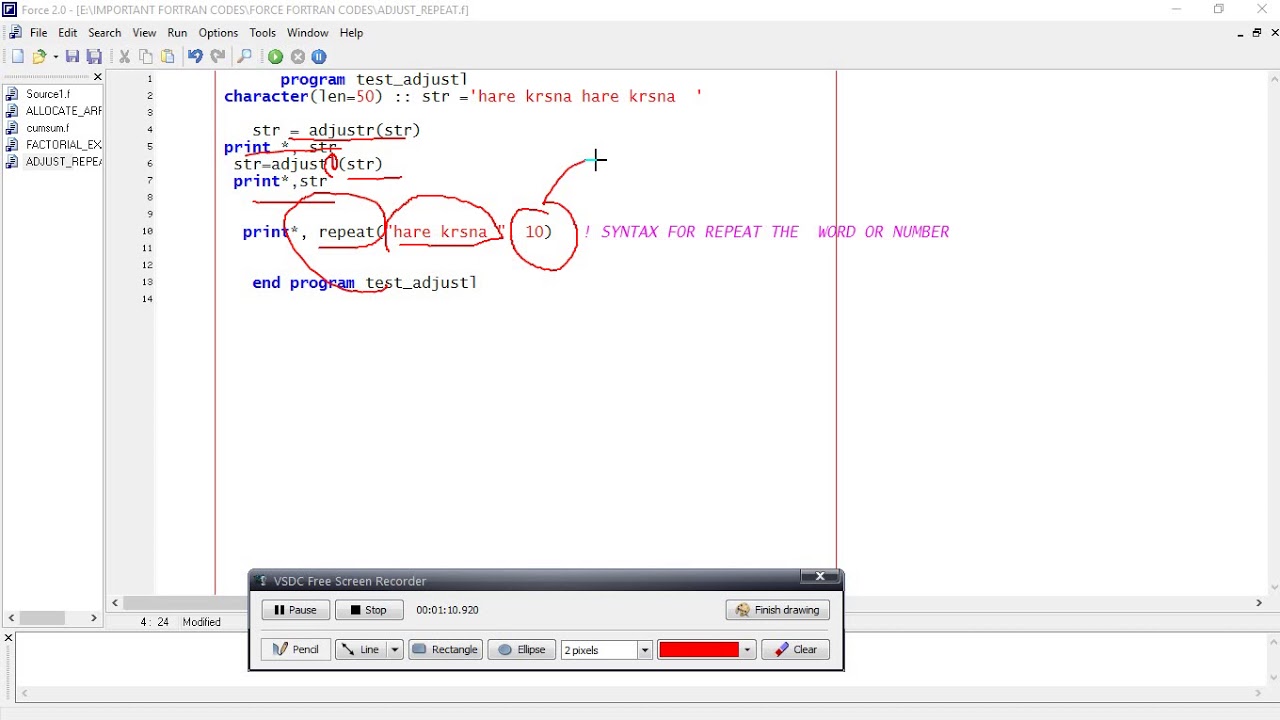Click file icon beside cumsum.f
The image size is (1280, 720).
tap(12, 128)
